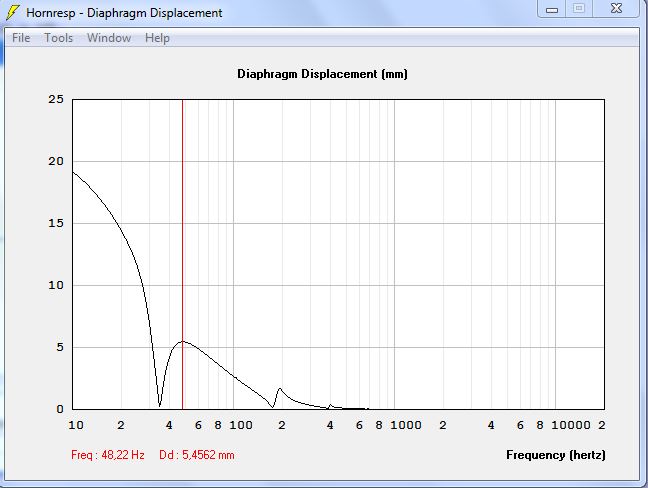This screenshot has height=488, width=648.
Task: Click the red frequency cursor line
Action: tap(182, 254)
